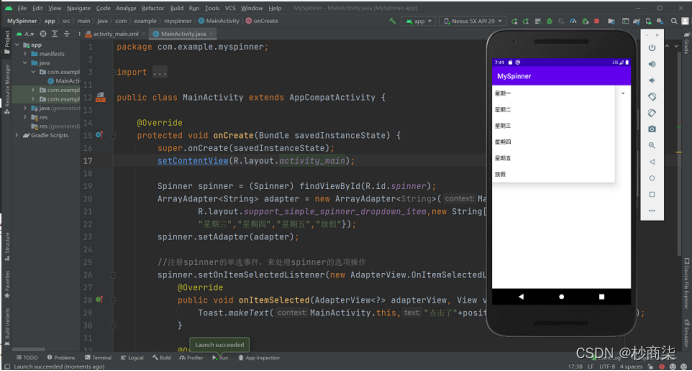Expand the java (generated) folder
Image resolution: width=692 pixels, height=371 pixels.
(25, 108)
